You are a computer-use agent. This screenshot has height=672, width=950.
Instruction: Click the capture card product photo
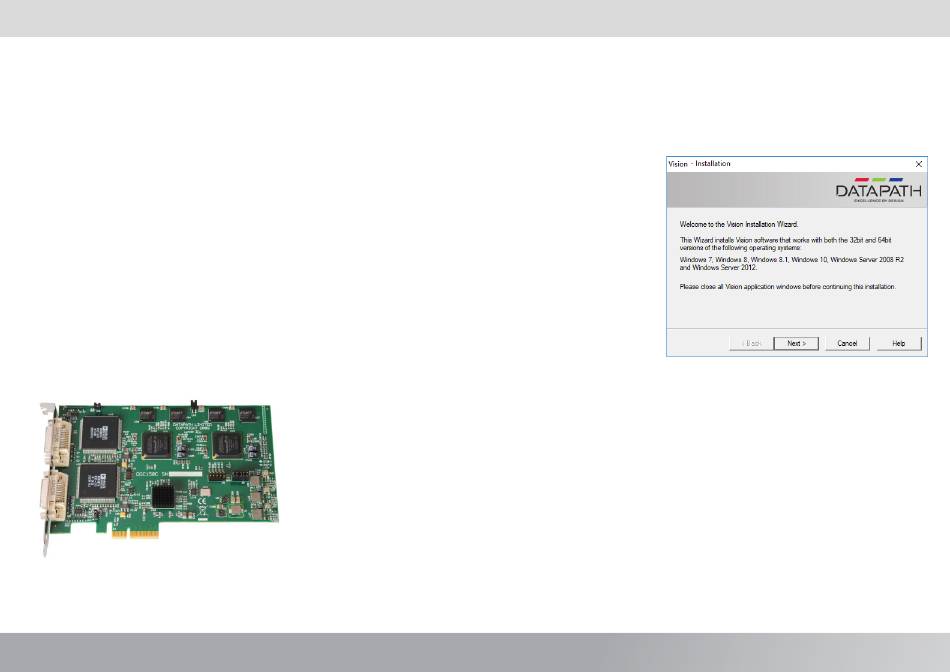tap(159, 477)
